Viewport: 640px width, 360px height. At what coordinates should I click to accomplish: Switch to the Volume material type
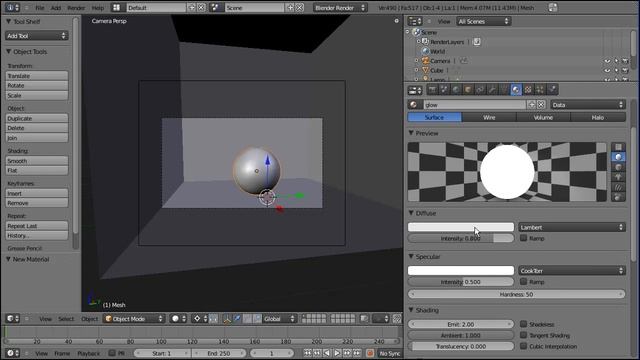[x=543, y=118]
